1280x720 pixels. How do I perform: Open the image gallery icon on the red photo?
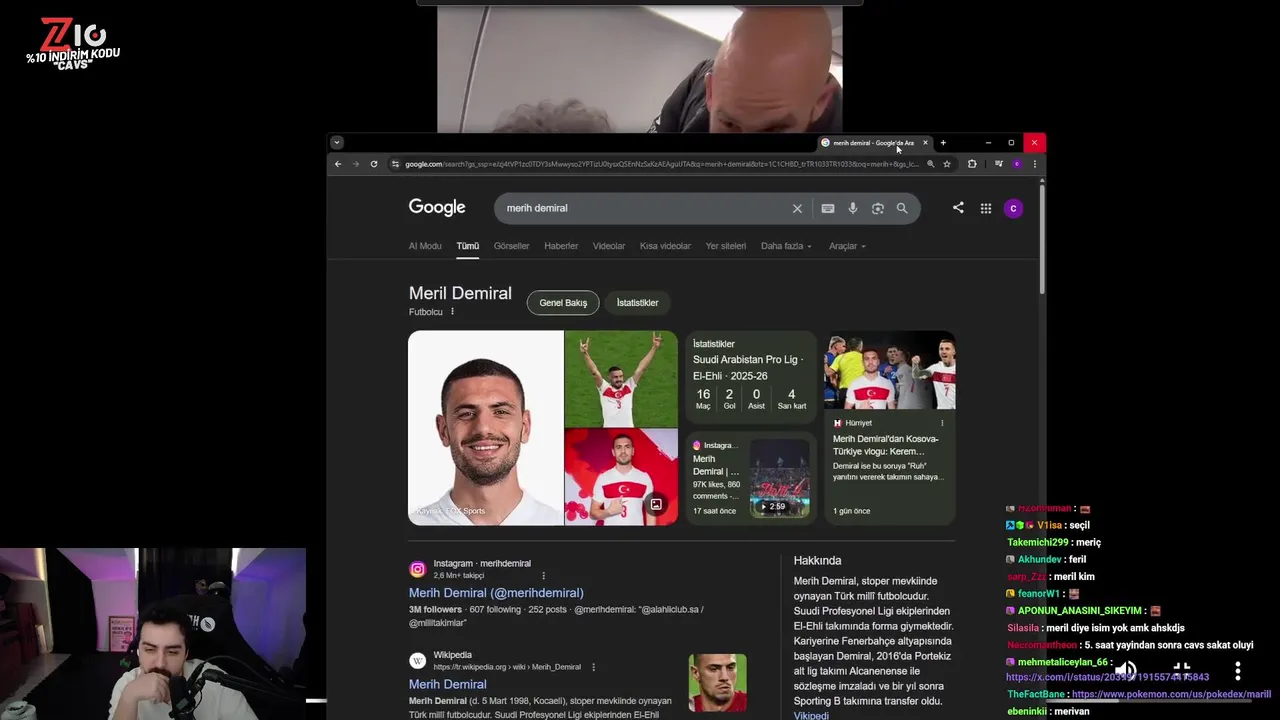coord(656,505)
